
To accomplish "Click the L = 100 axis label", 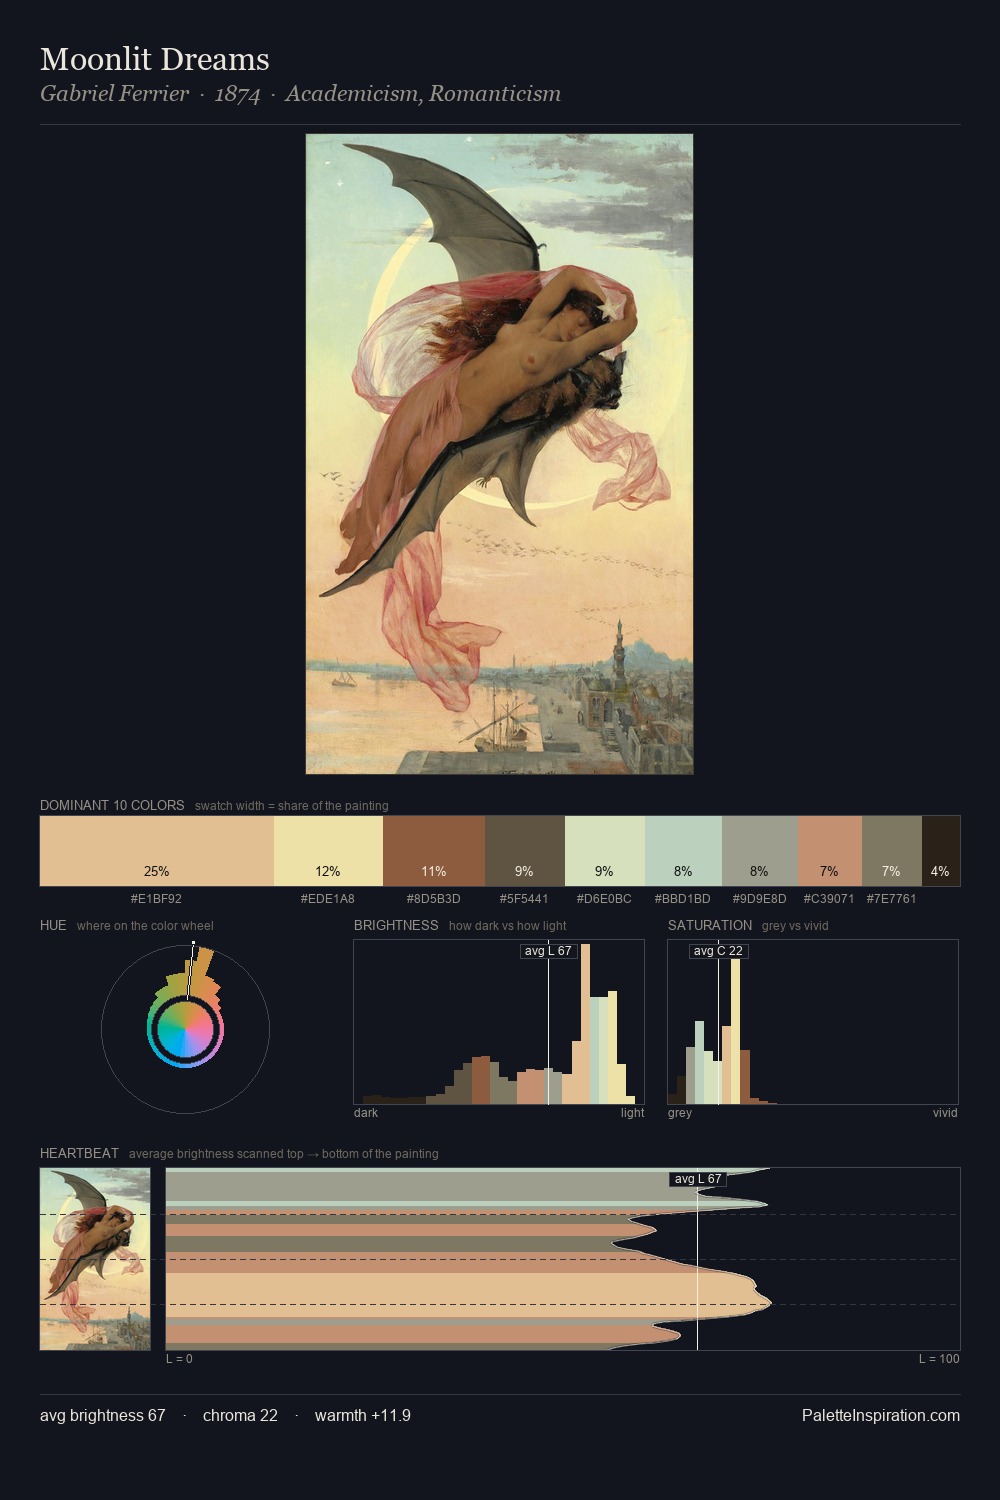I will (x=939, y=1359).
